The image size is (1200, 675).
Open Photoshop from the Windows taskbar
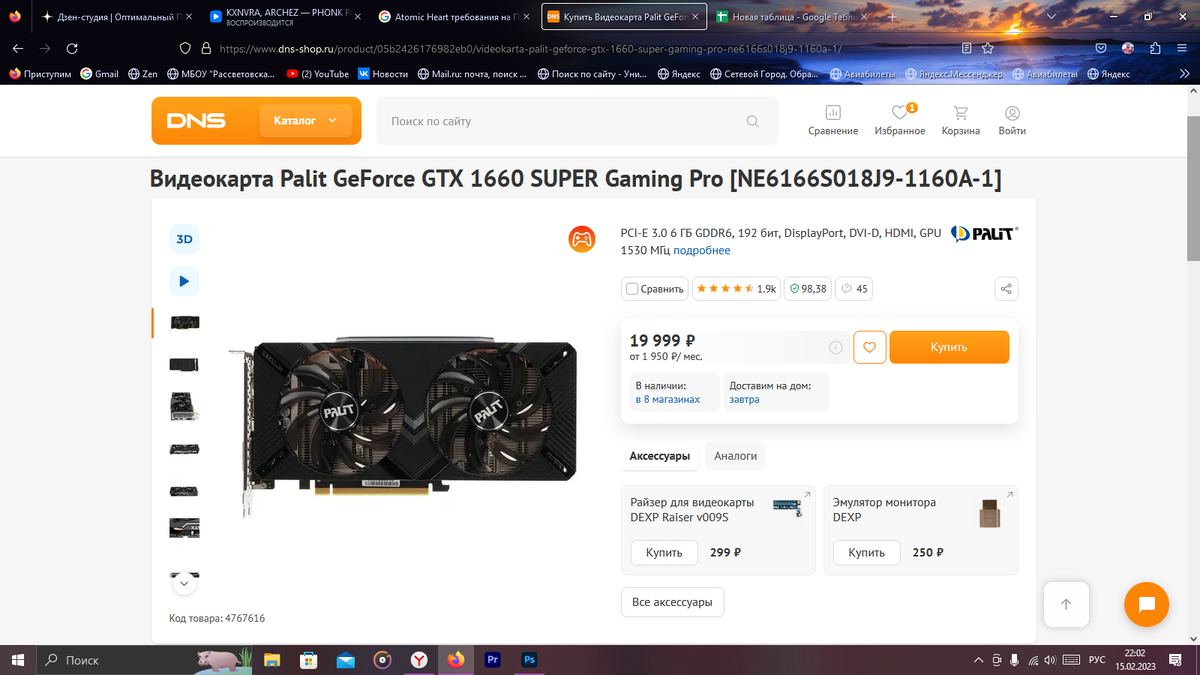coord(530,660)
